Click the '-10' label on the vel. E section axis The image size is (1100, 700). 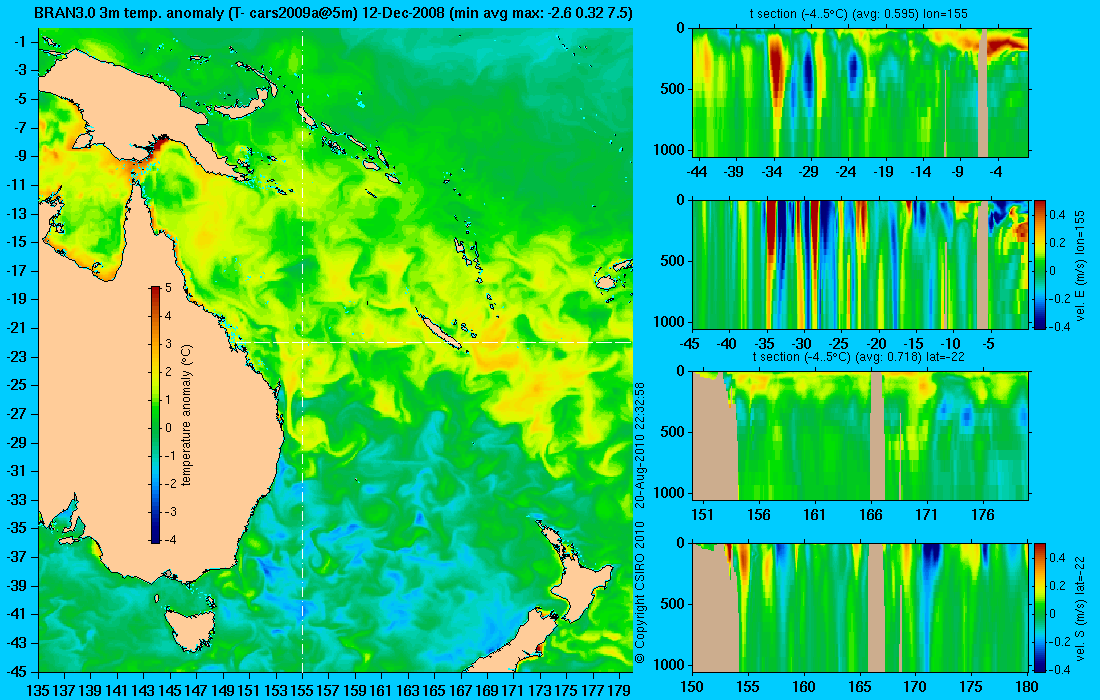[951, 344]
